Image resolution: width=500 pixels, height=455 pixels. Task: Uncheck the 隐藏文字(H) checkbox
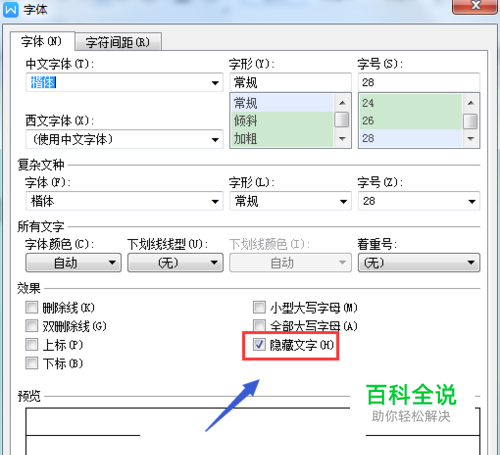click(259, 345)
